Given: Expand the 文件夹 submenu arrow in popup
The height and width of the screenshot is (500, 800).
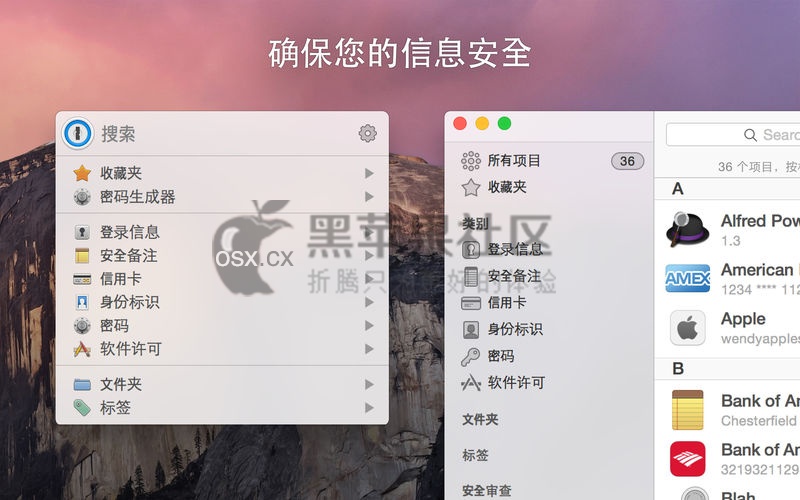Looking at the screenshot, I should tap(369, 384).
